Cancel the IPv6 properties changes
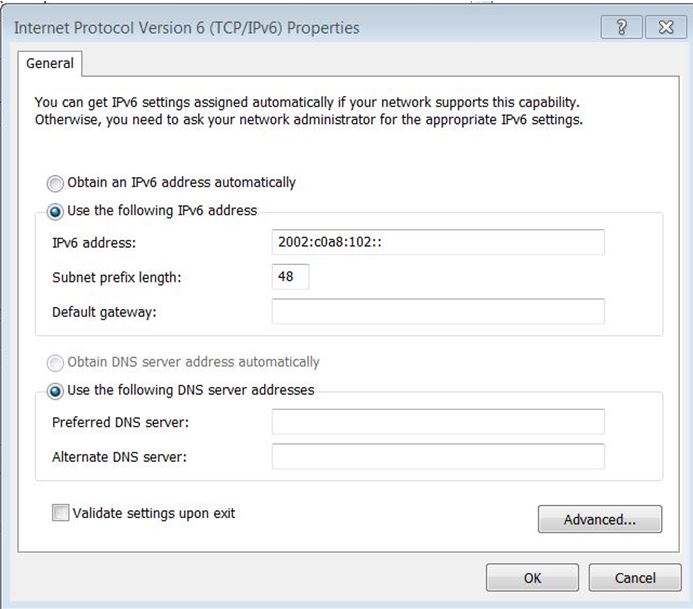 [x=634, y=577]
